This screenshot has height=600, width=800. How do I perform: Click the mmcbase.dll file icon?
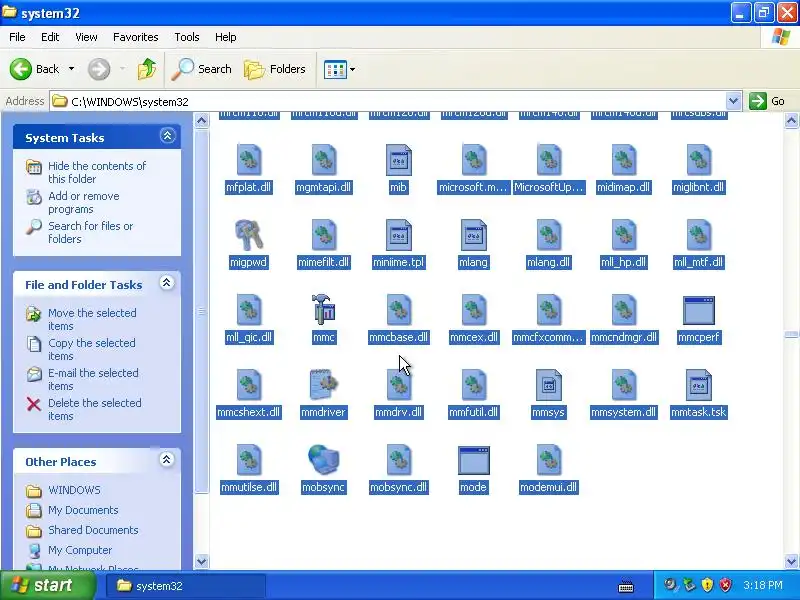point(398,310)
